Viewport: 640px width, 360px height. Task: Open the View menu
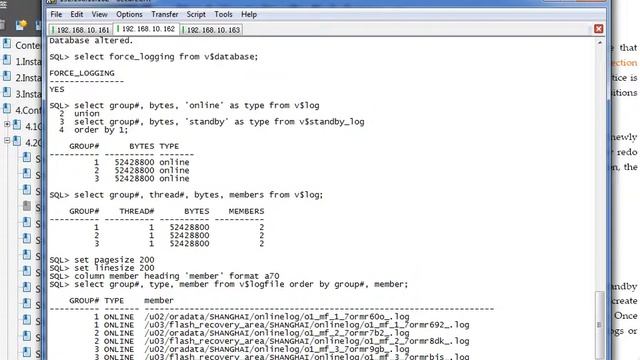click(99, 14)
